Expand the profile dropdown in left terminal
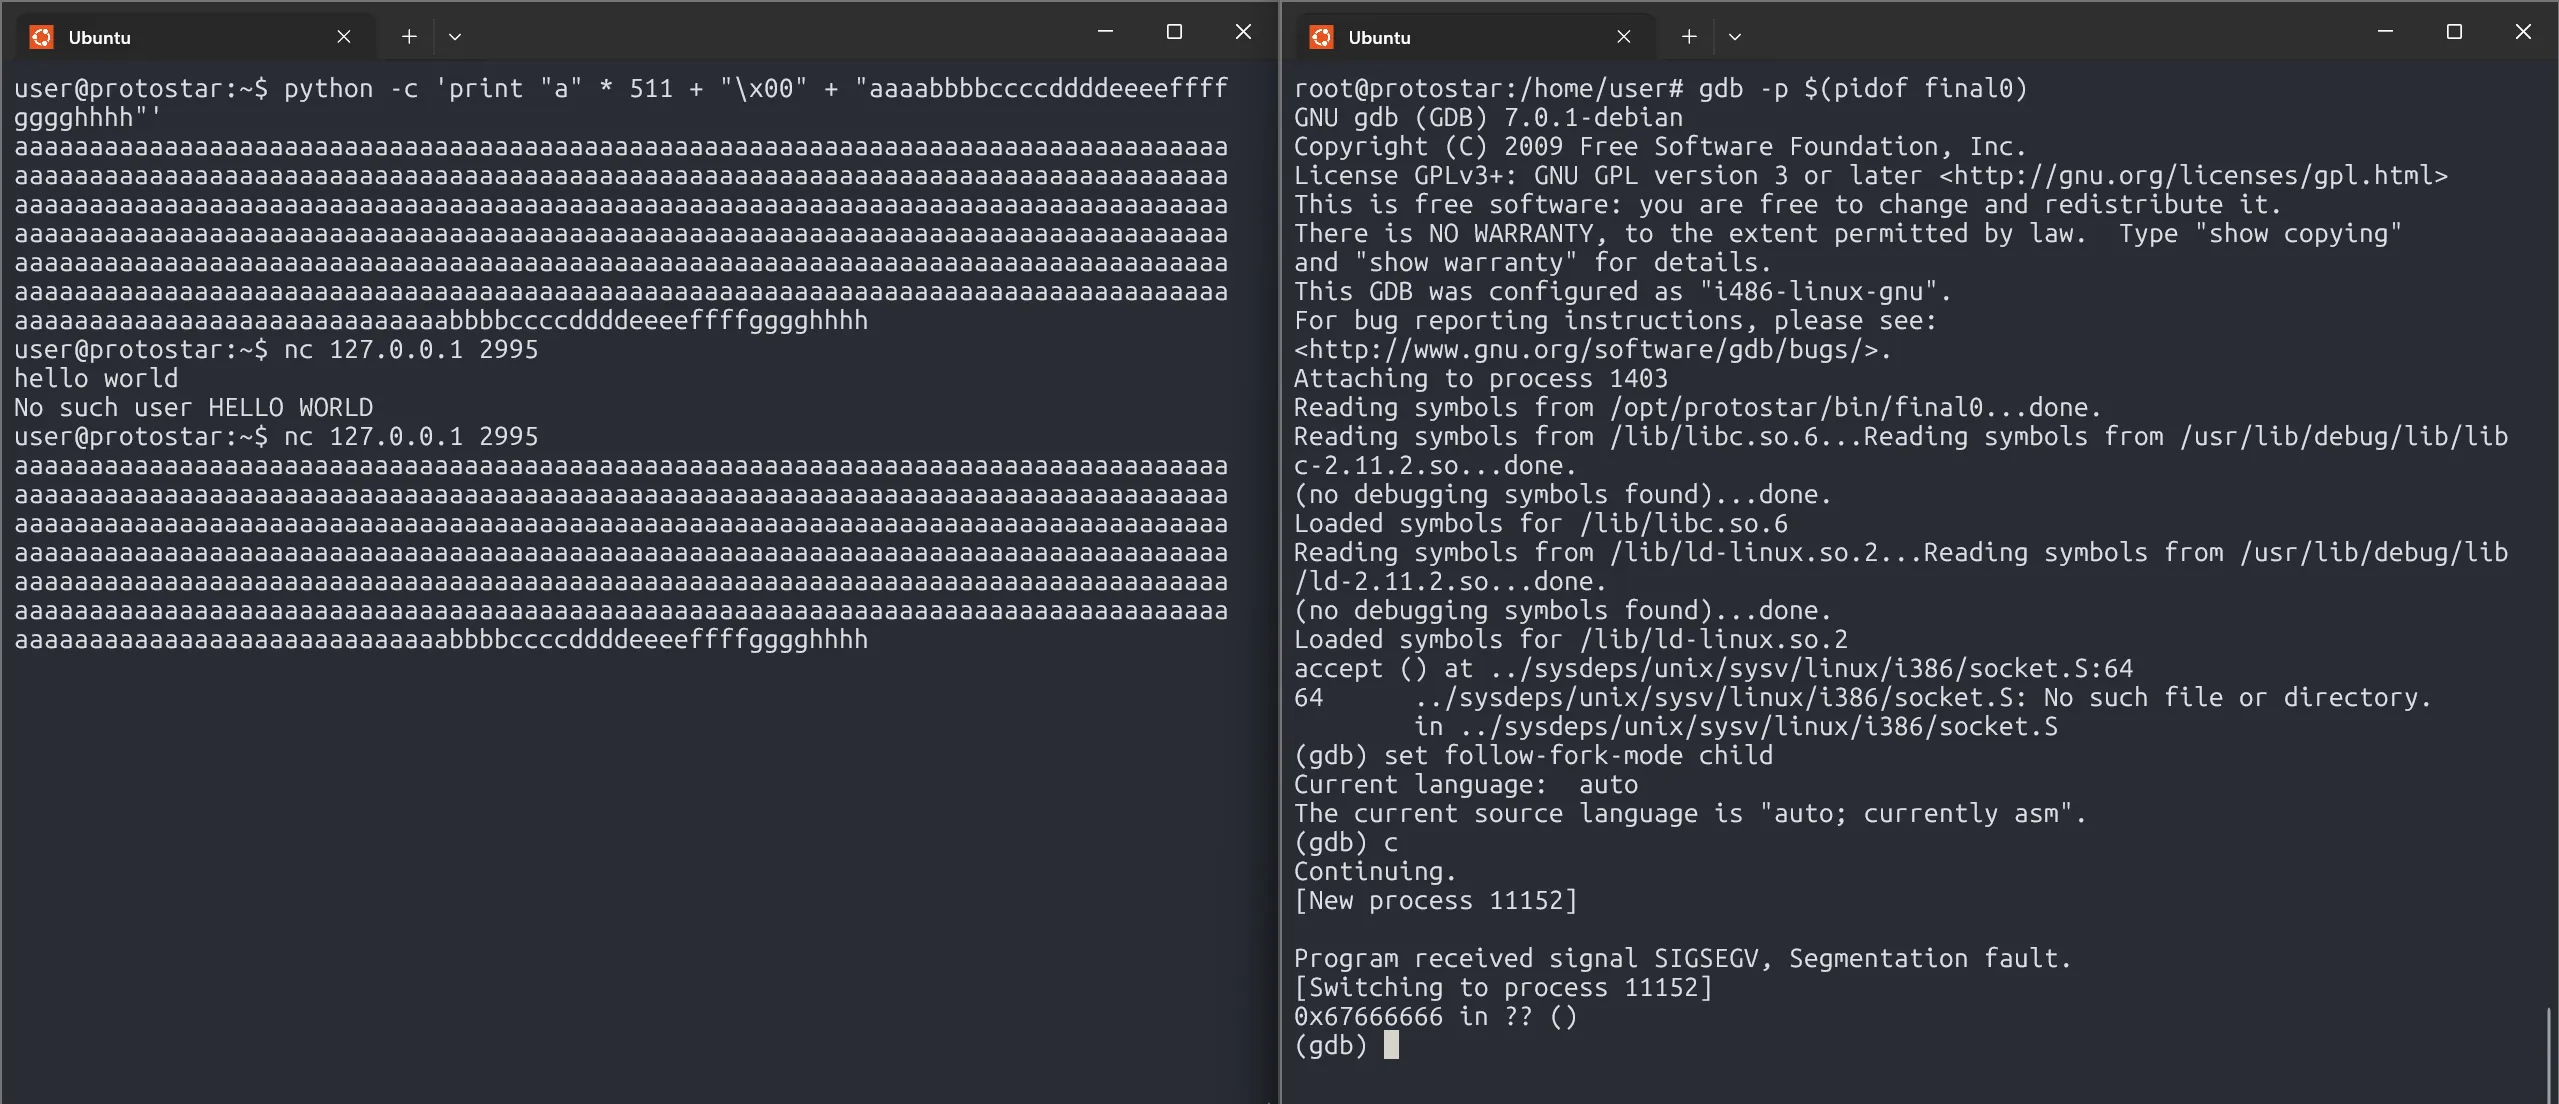The height and width of the screenshot is (1104, 2559). (455, 37)
